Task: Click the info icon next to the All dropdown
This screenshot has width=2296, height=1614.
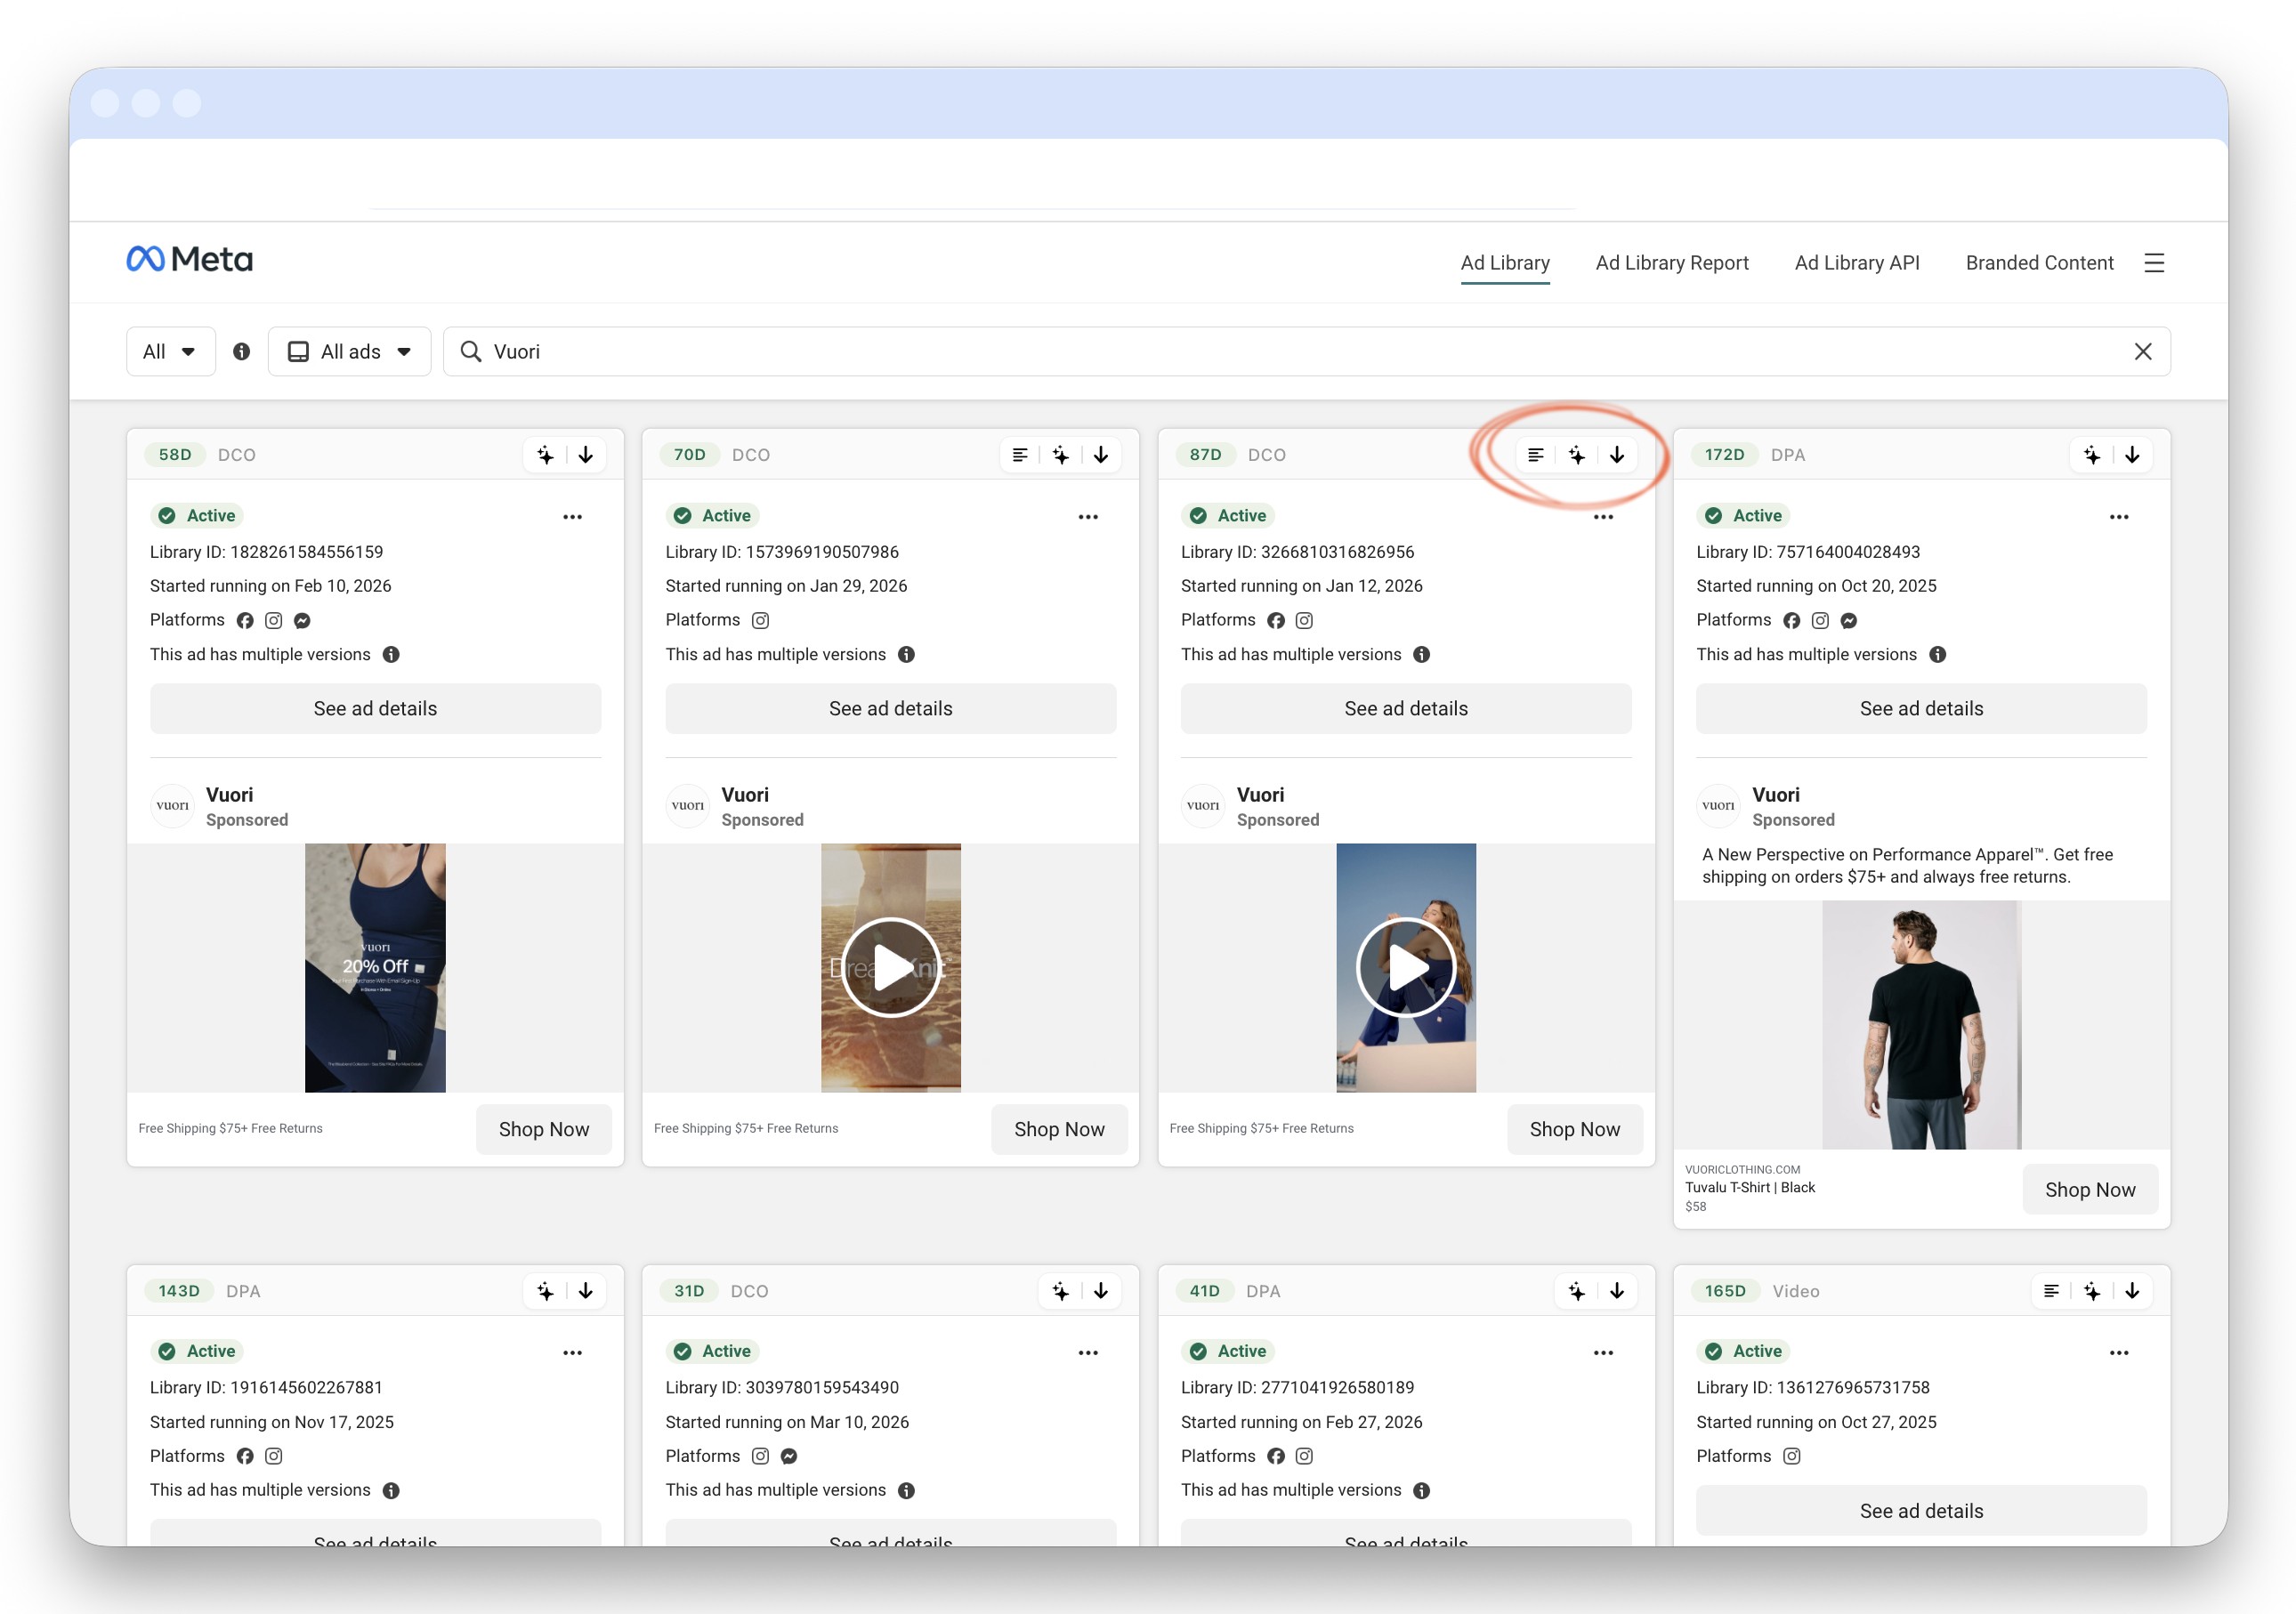Action: 241,352
